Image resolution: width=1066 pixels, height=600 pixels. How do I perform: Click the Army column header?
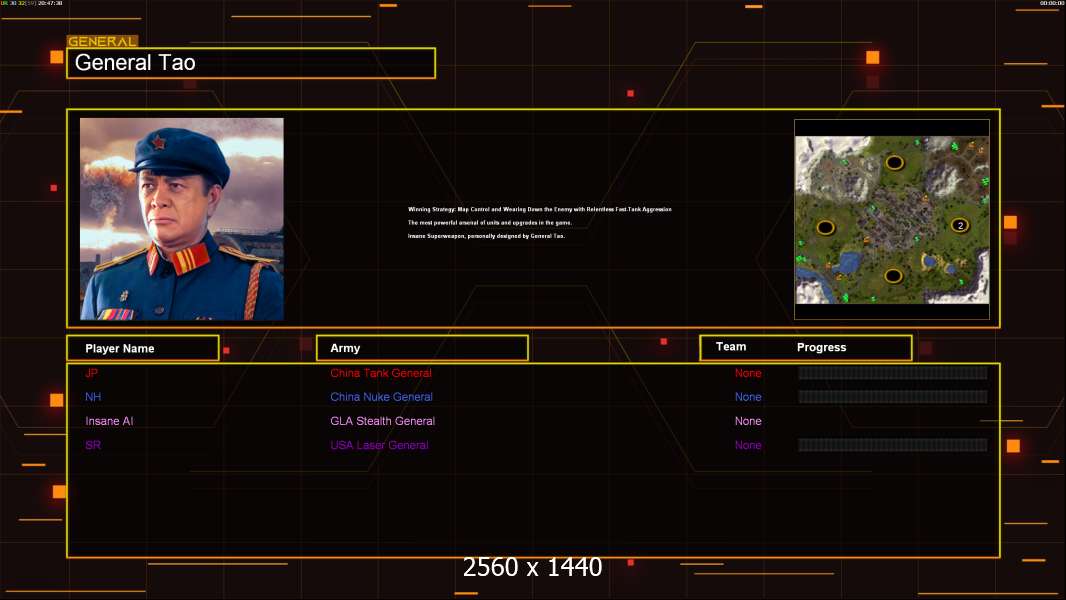(422, 348)
